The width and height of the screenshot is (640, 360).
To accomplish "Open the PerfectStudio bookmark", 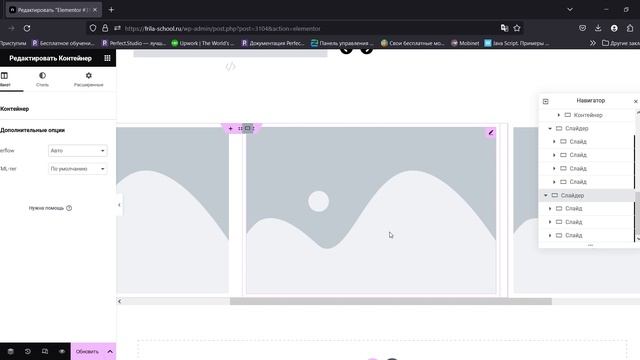I will pyautogui.click(x=133, y=43).
